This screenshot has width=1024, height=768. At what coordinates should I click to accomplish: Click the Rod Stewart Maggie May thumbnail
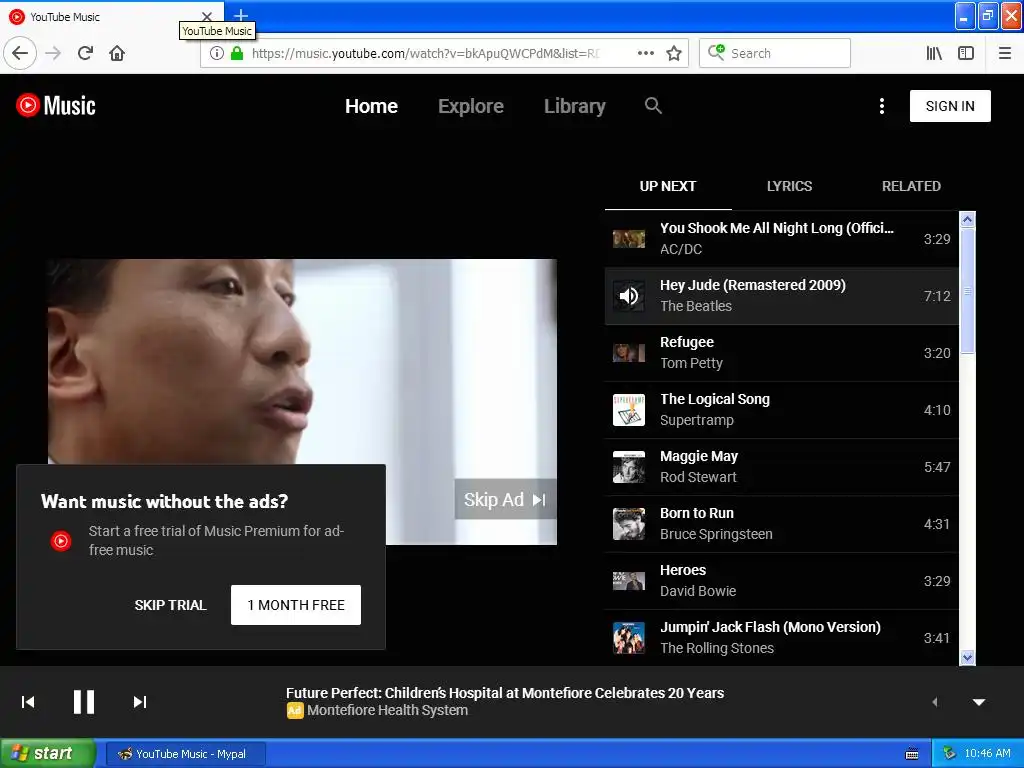point(629,467)
